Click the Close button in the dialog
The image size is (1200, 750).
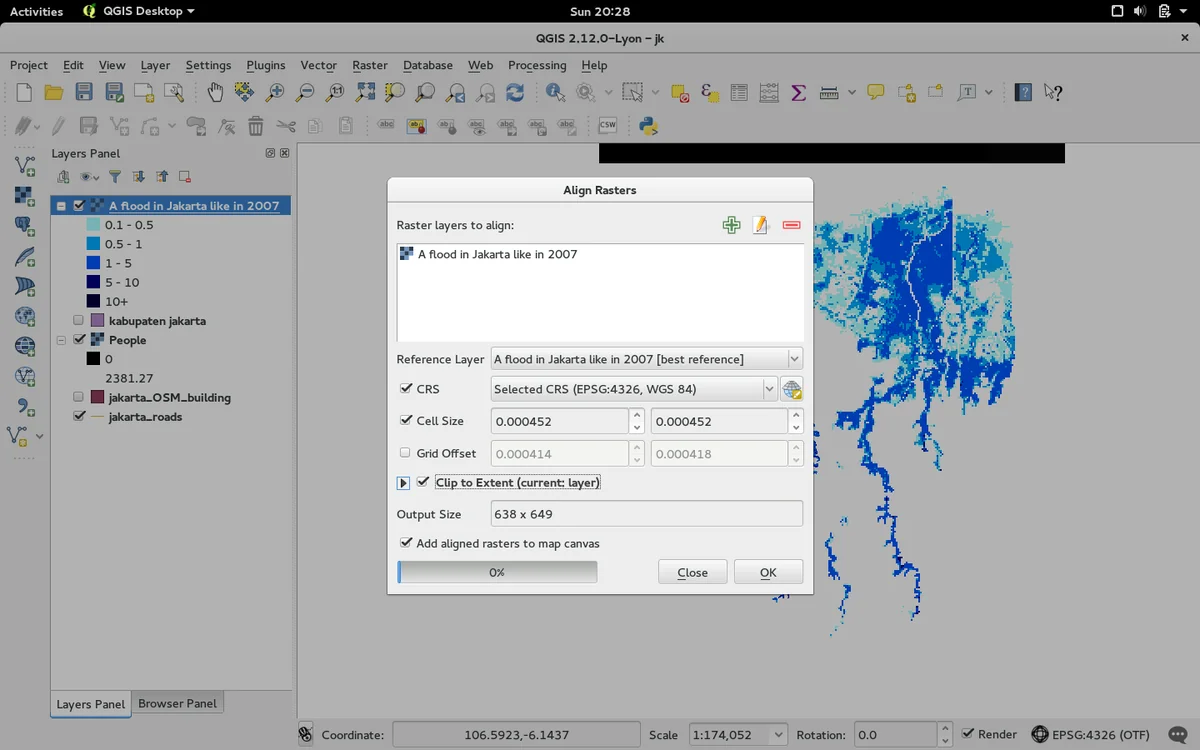[692, 572]
